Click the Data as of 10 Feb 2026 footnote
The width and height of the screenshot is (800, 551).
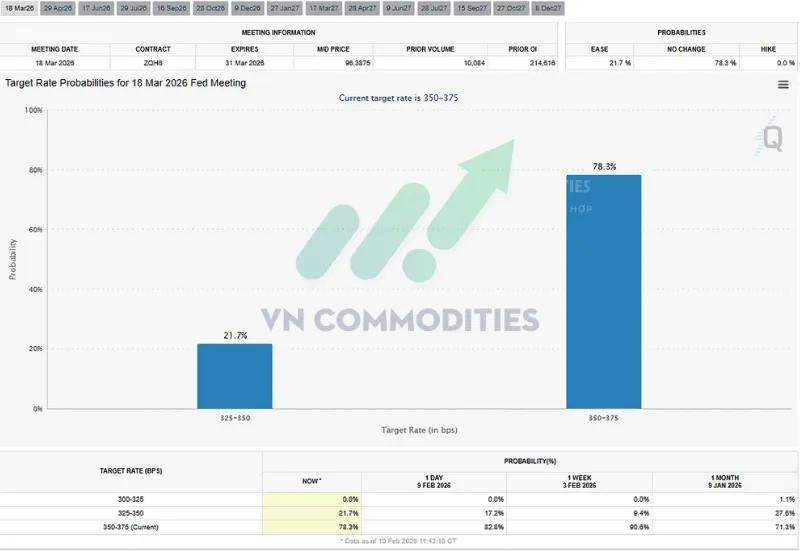398,541
